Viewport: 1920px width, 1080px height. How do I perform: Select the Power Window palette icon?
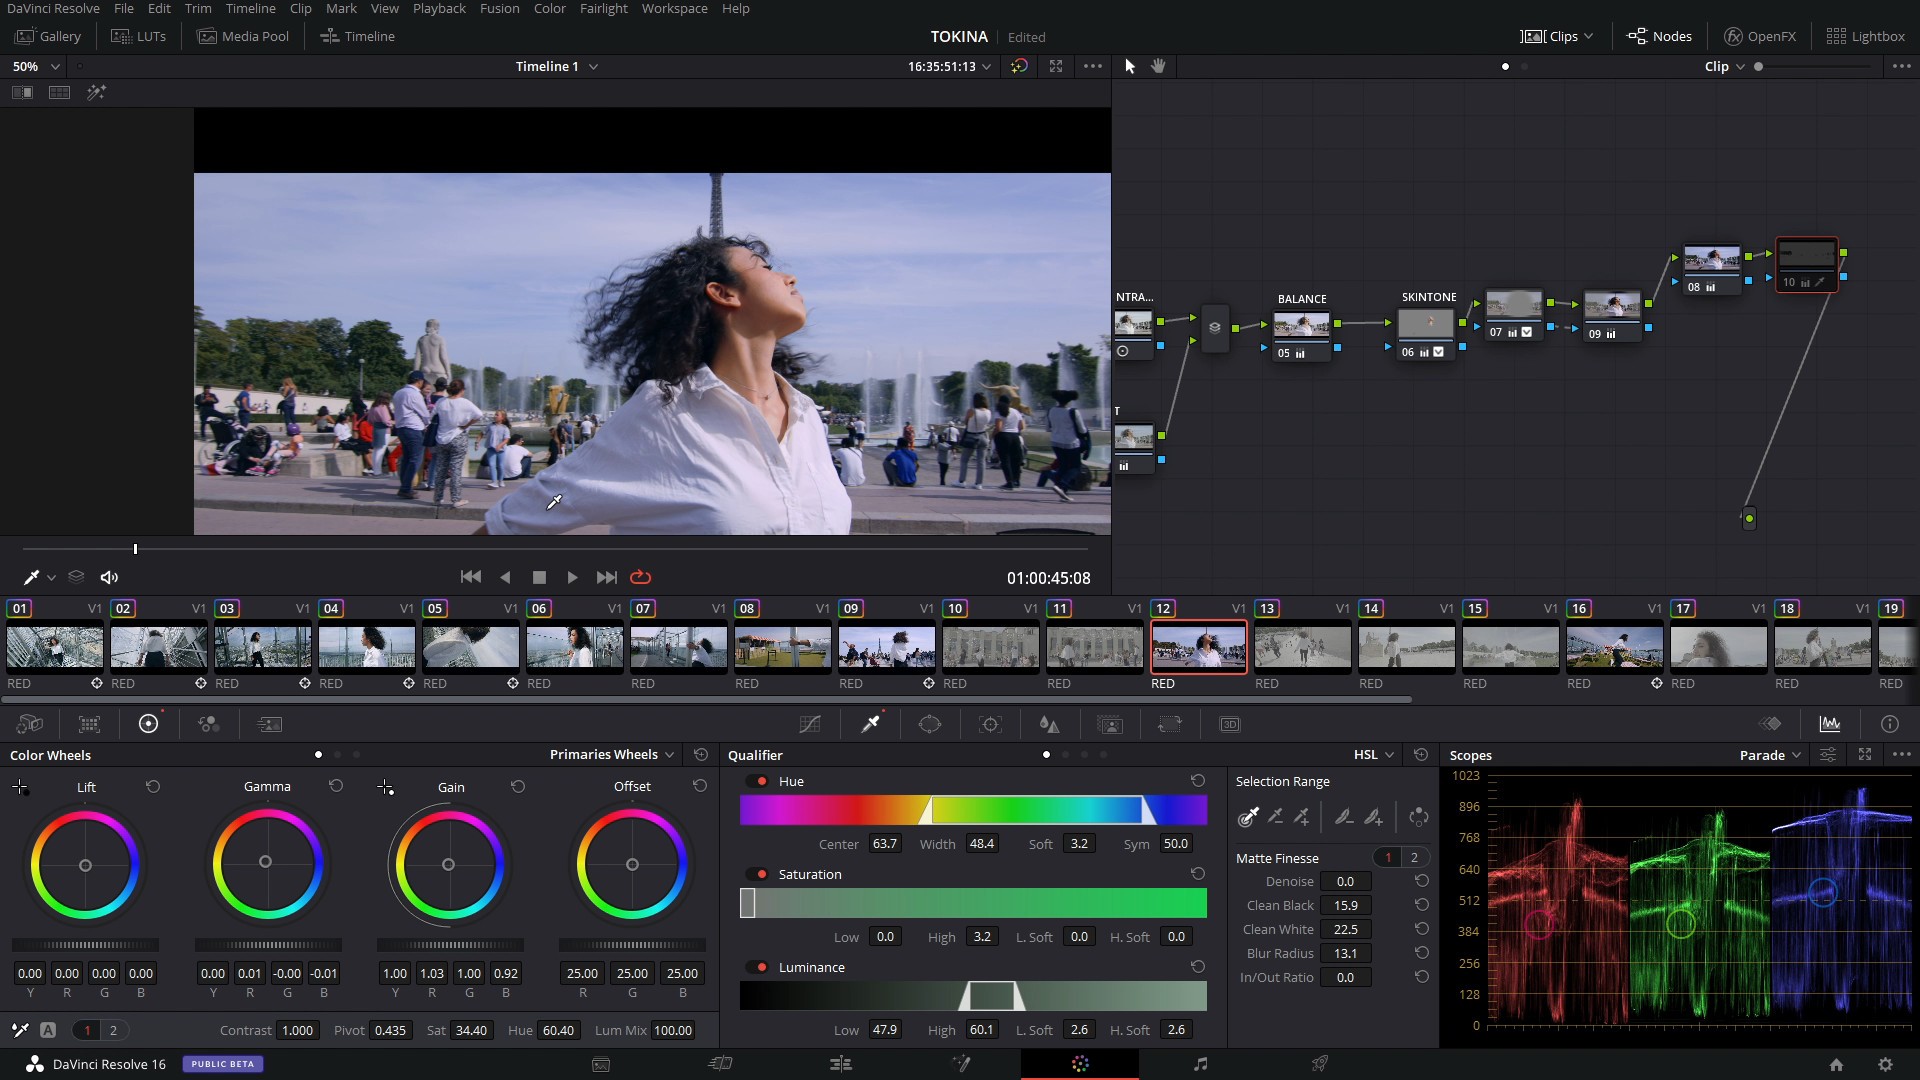[x=930, y=724]
